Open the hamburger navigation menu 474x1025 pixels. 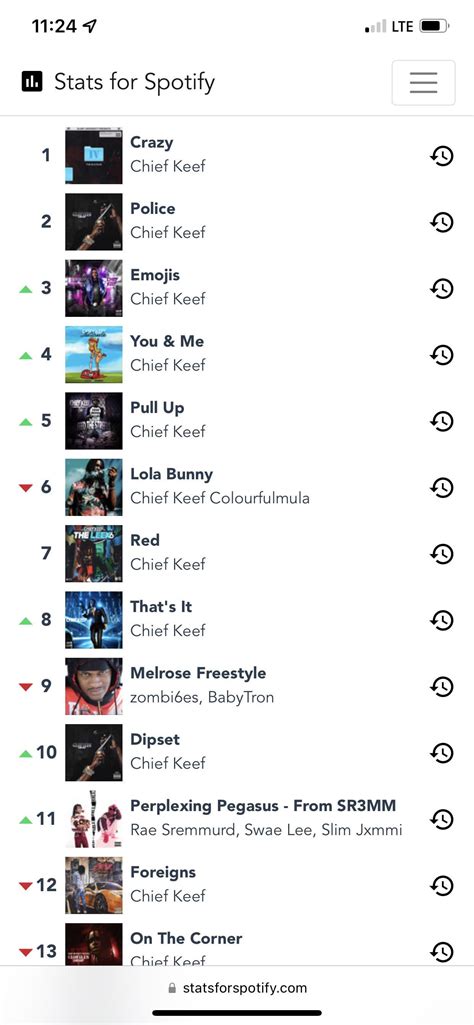423,82
